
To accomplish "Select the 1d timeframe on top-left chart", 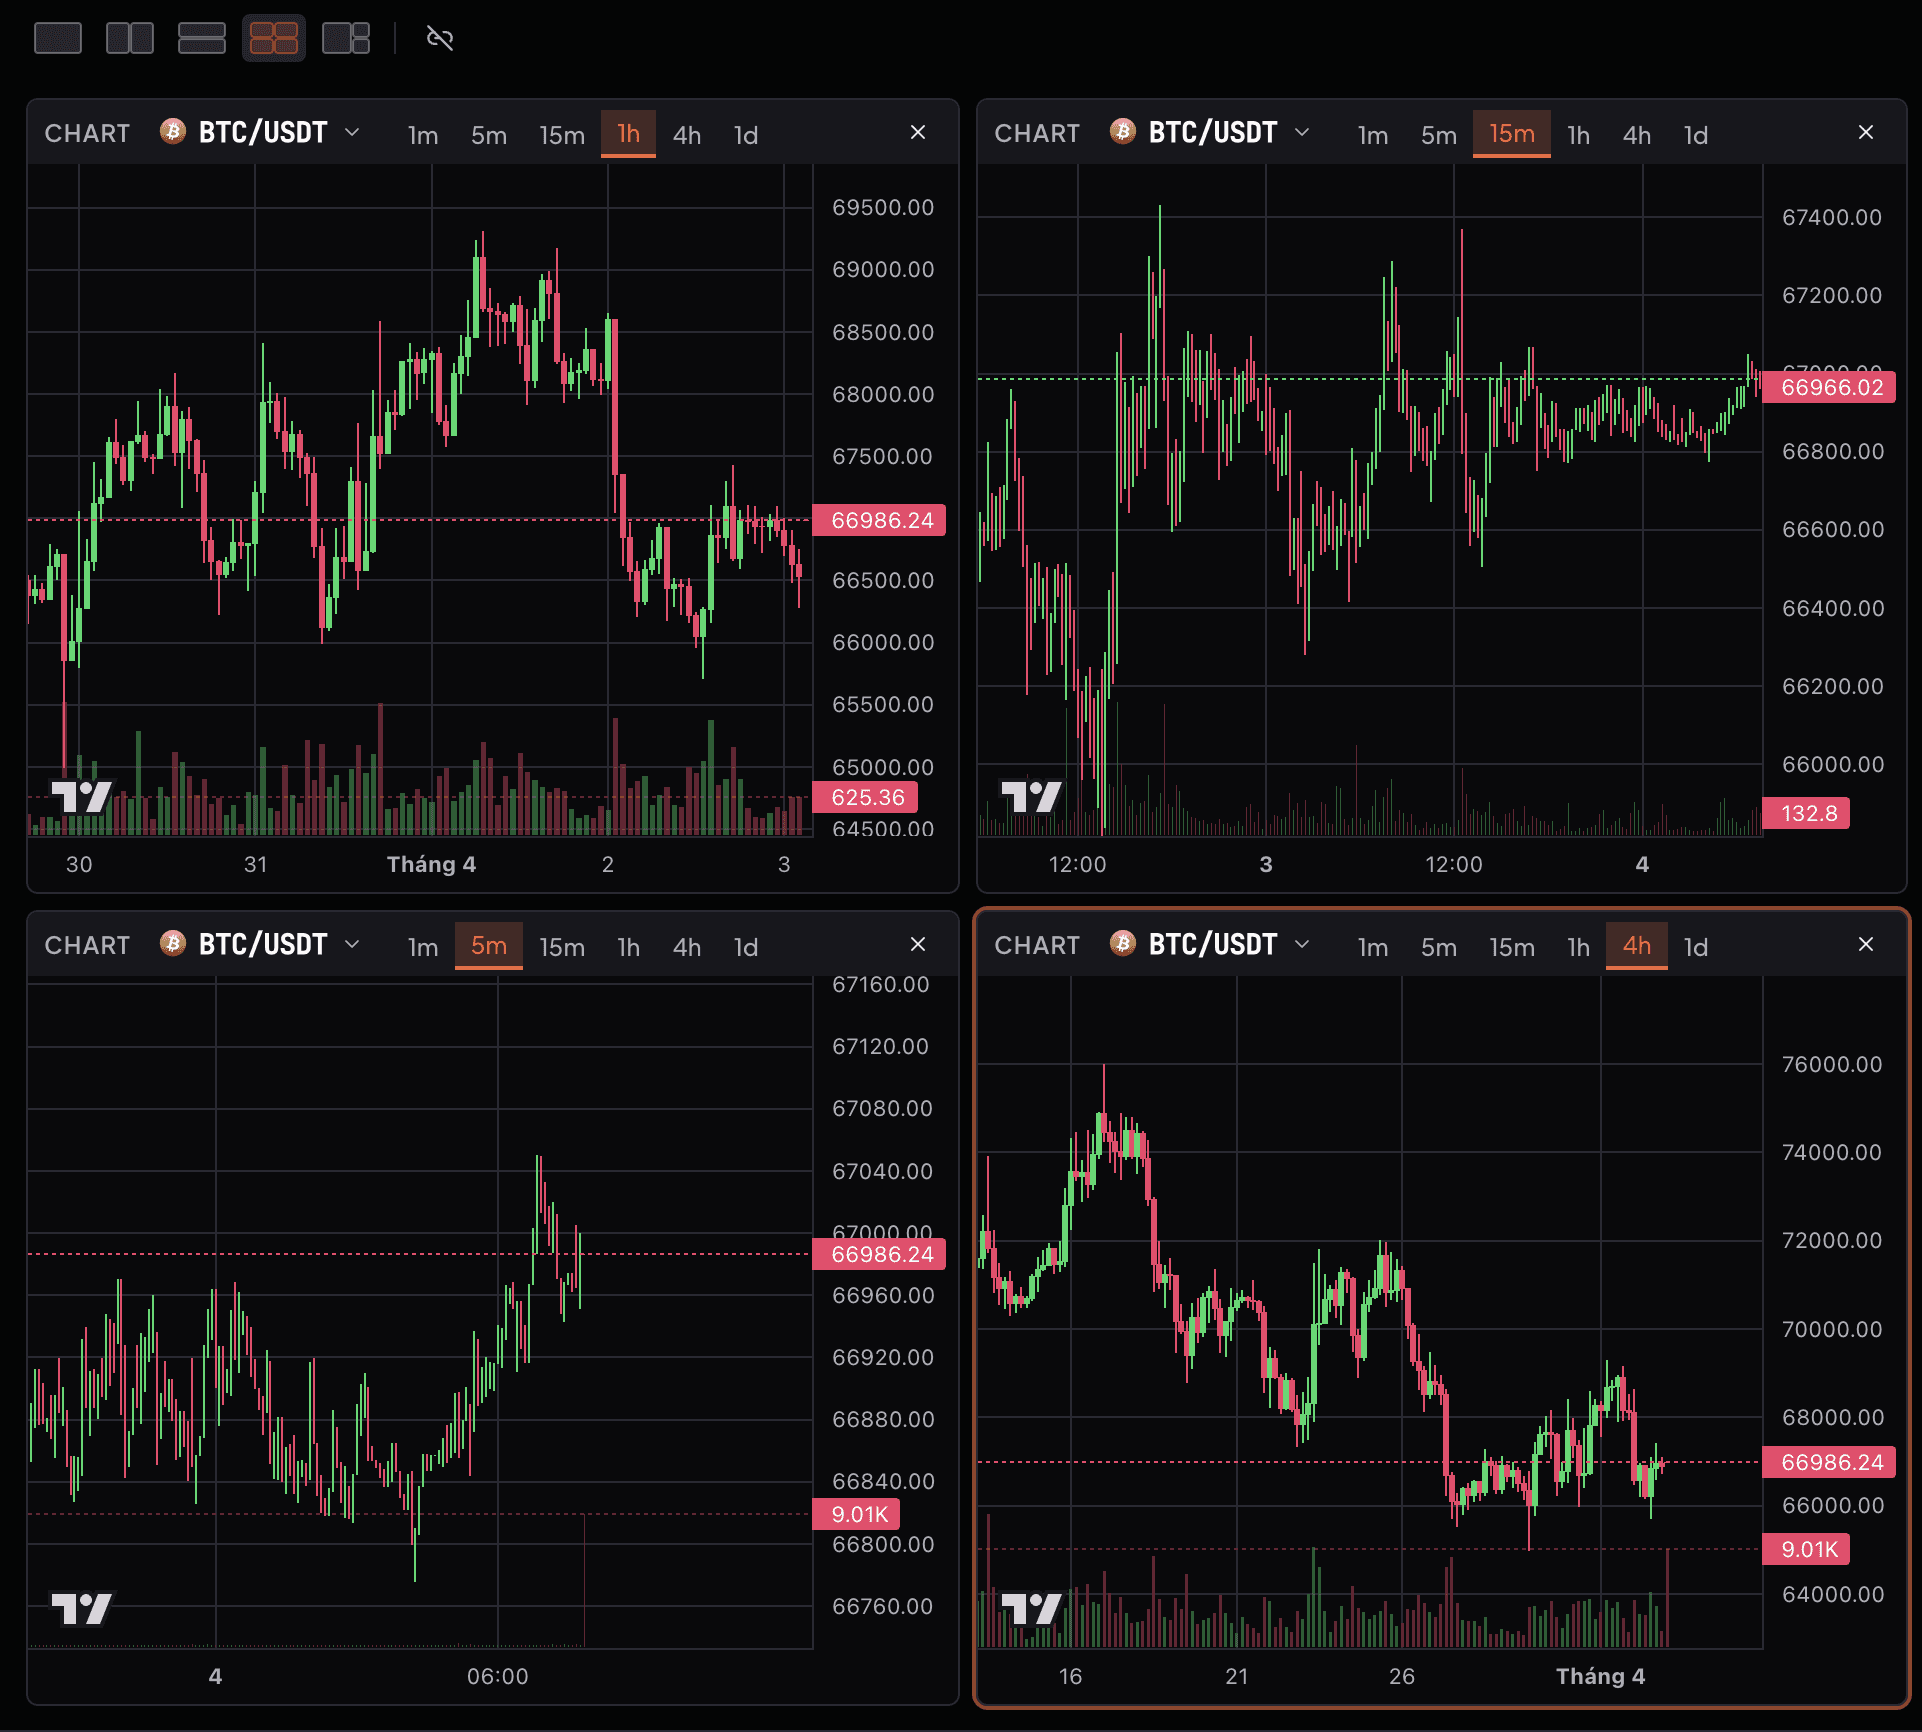I will click(x=746, y=134).
